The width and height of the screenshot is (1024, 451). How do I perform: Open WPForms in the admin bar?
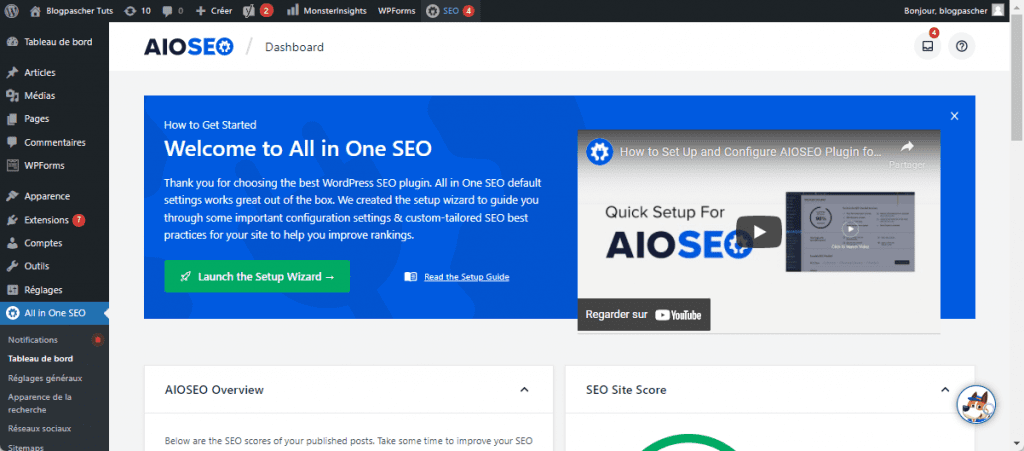click(396, 10)
